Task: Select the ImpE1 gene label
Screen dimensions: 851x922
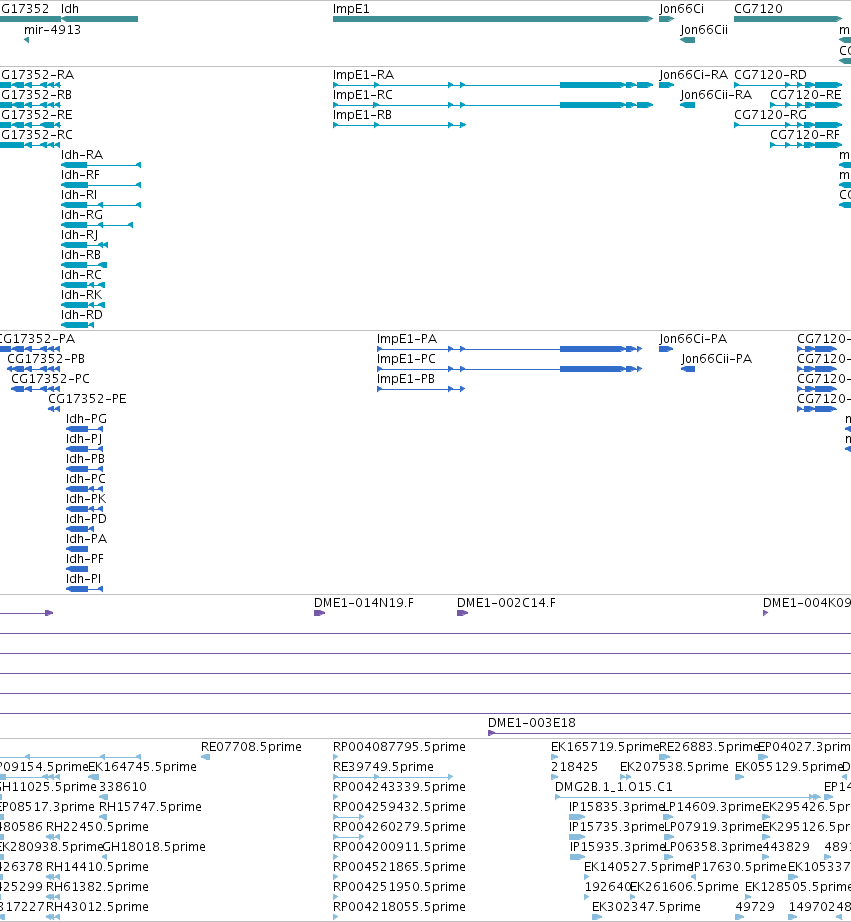Action: click(x=351, y=9)
